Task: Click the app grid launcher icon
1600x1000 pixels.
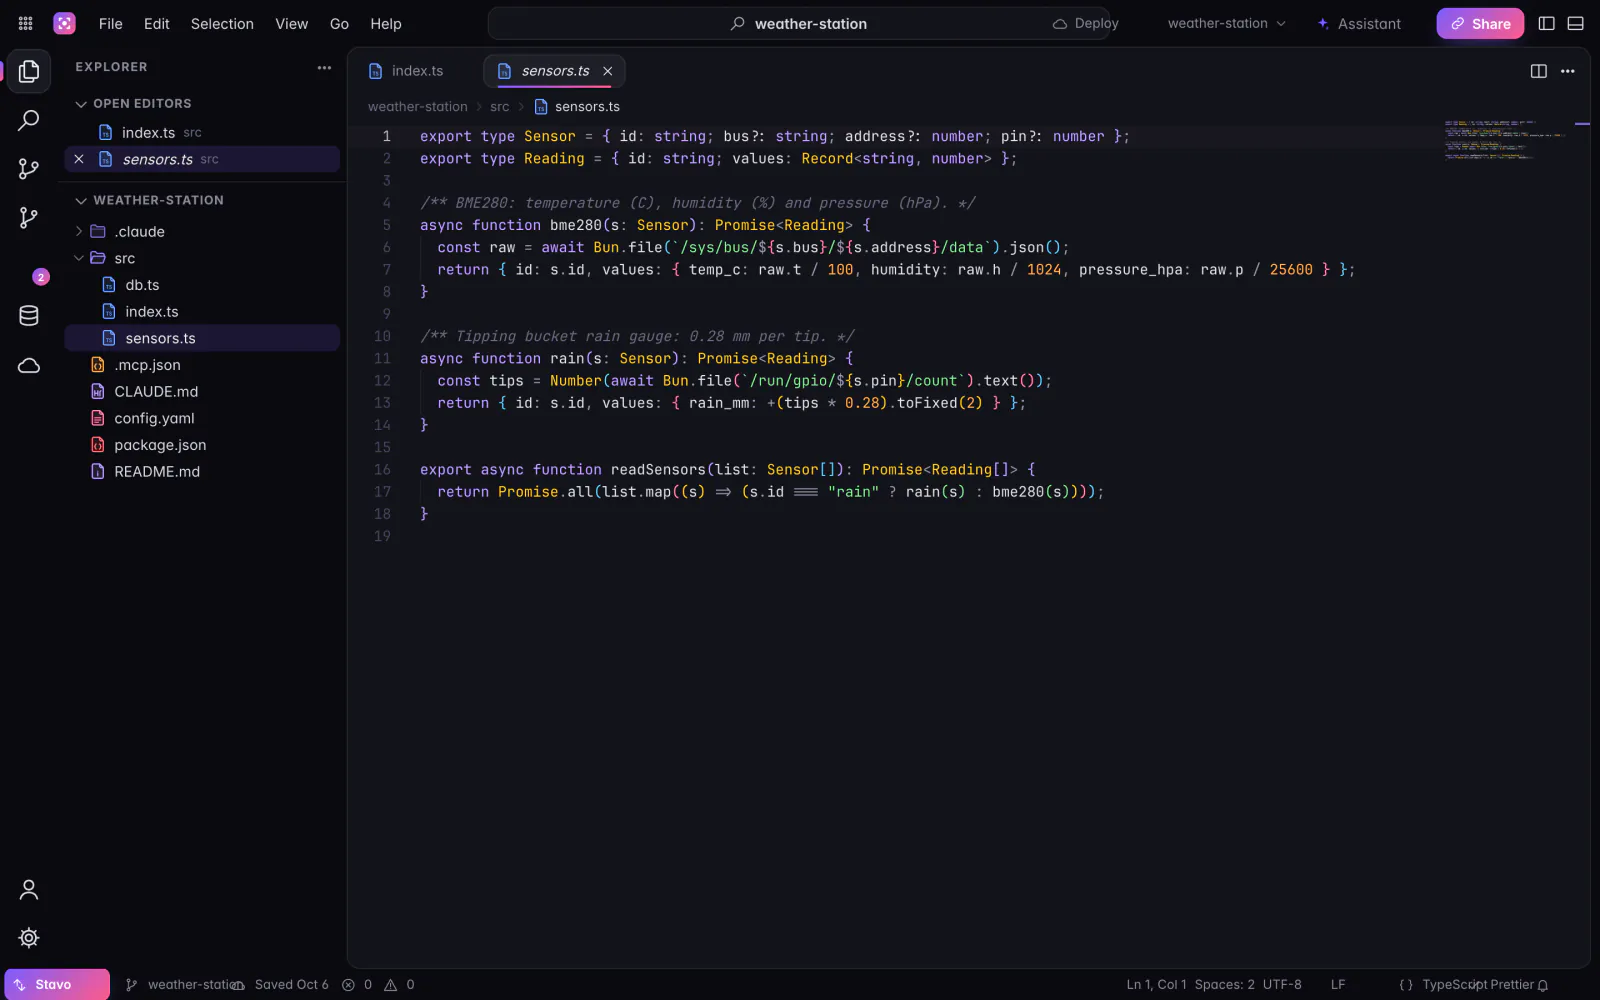Action: [26, 23]
